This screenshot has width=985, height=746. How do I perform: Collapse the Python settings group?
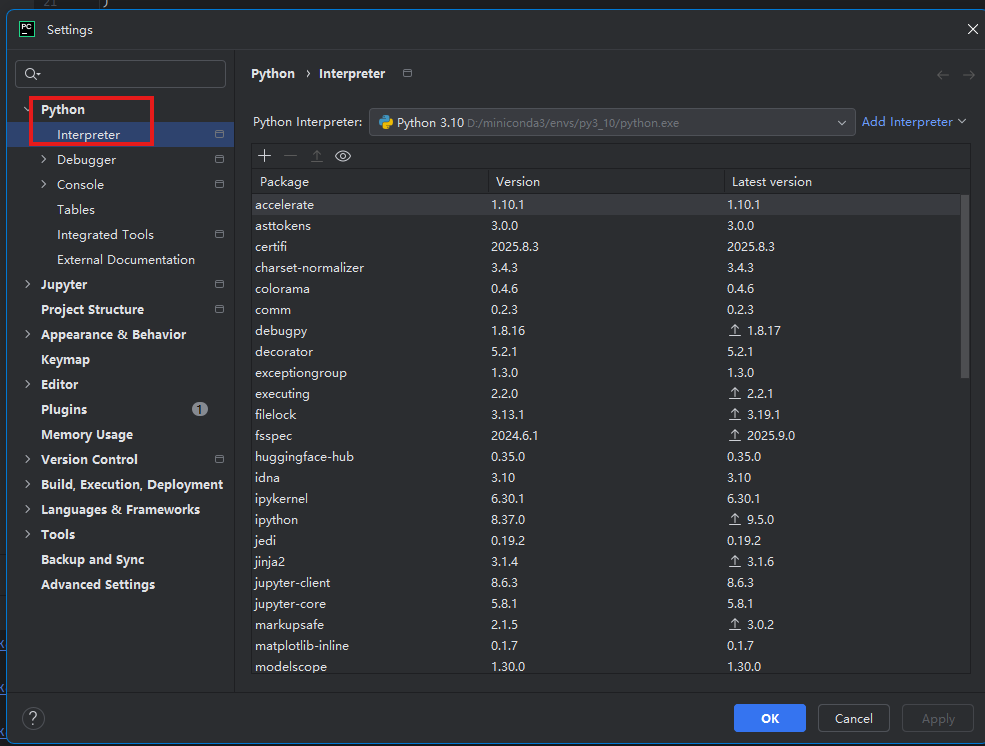click(27, 109)
